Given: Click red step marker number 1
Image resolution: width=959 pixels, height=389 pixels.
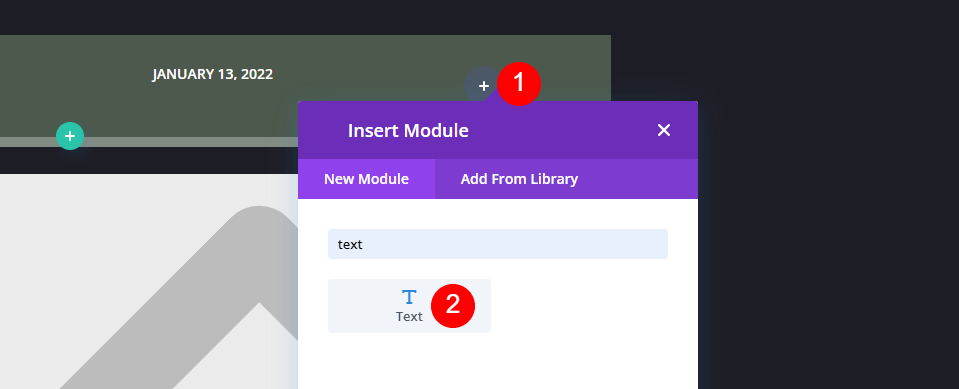Looking at the screenshot, I should tap(519, 83).
